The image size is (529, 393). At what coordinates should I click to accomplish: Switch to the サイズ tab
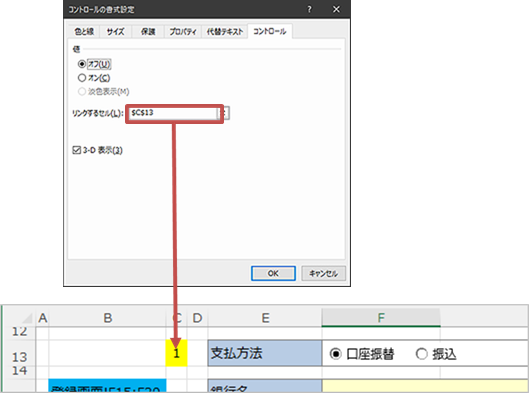pyautogui.click(x=115, y=31)
